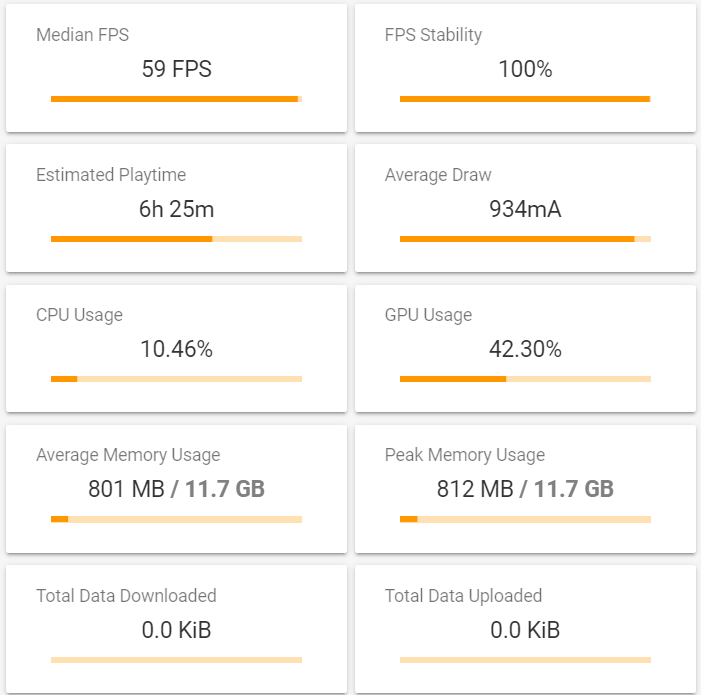Screen dimensions: 701x695
Task: Click the CPU Usage progress bar
Action: [x=176, y=379]
